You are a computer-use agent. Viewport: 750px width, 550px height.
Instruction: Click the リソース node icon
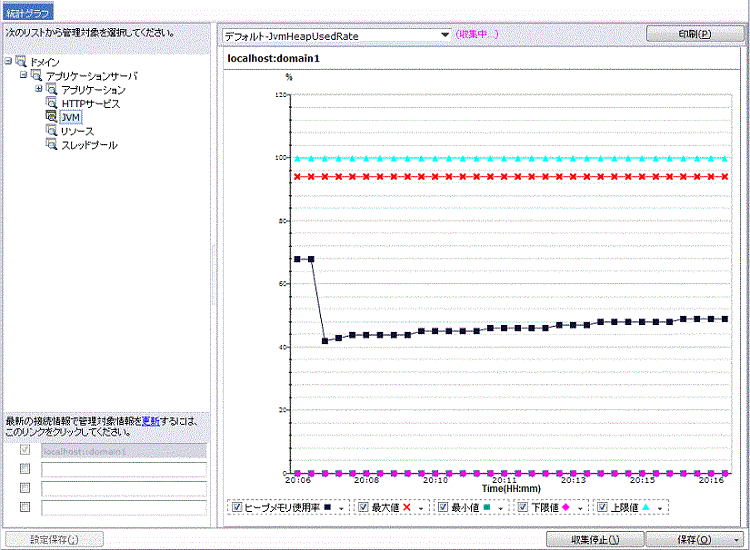[51, 131]
